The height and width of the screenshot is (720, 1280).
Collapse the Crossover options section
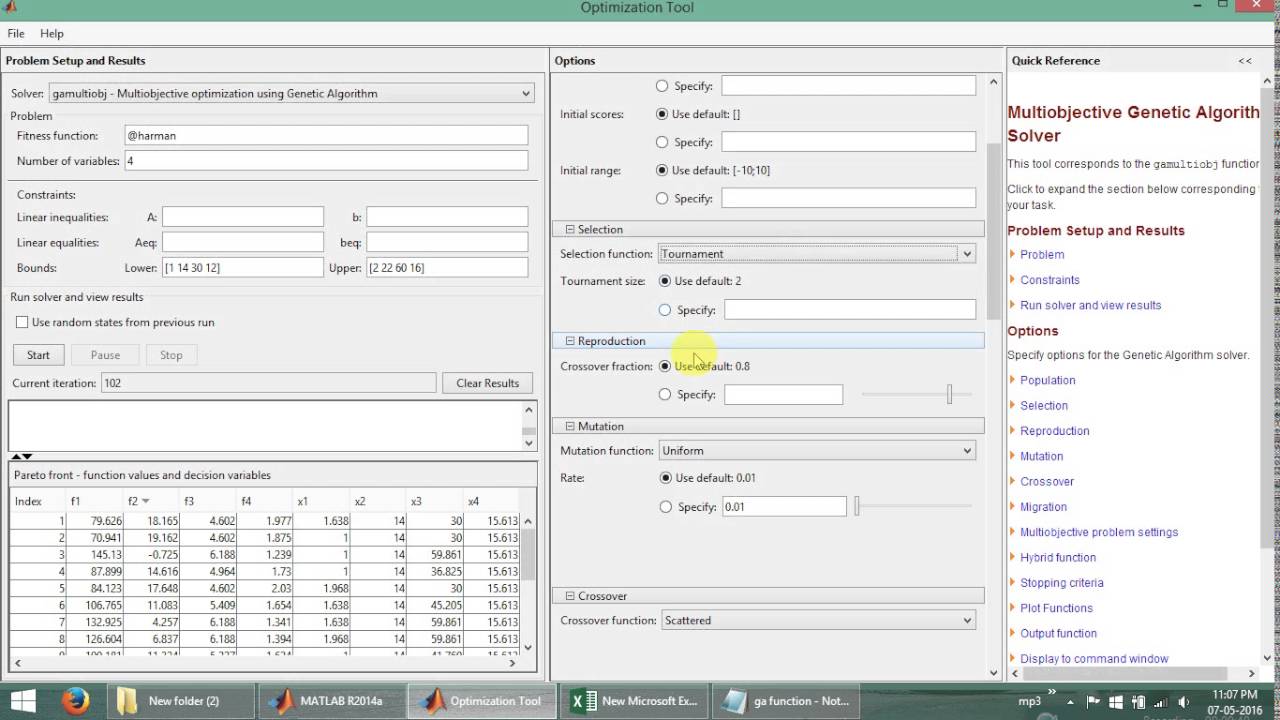coord(570,596)
